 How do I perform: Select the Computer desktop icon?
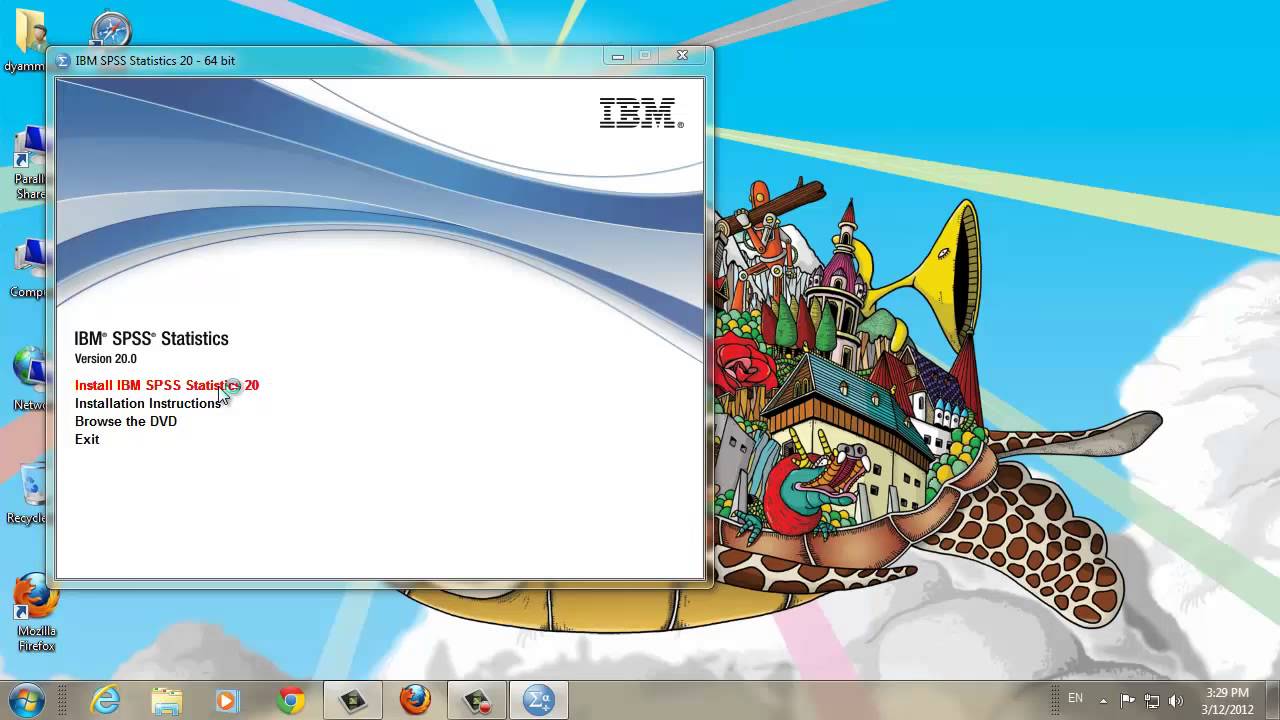[30, 267]
